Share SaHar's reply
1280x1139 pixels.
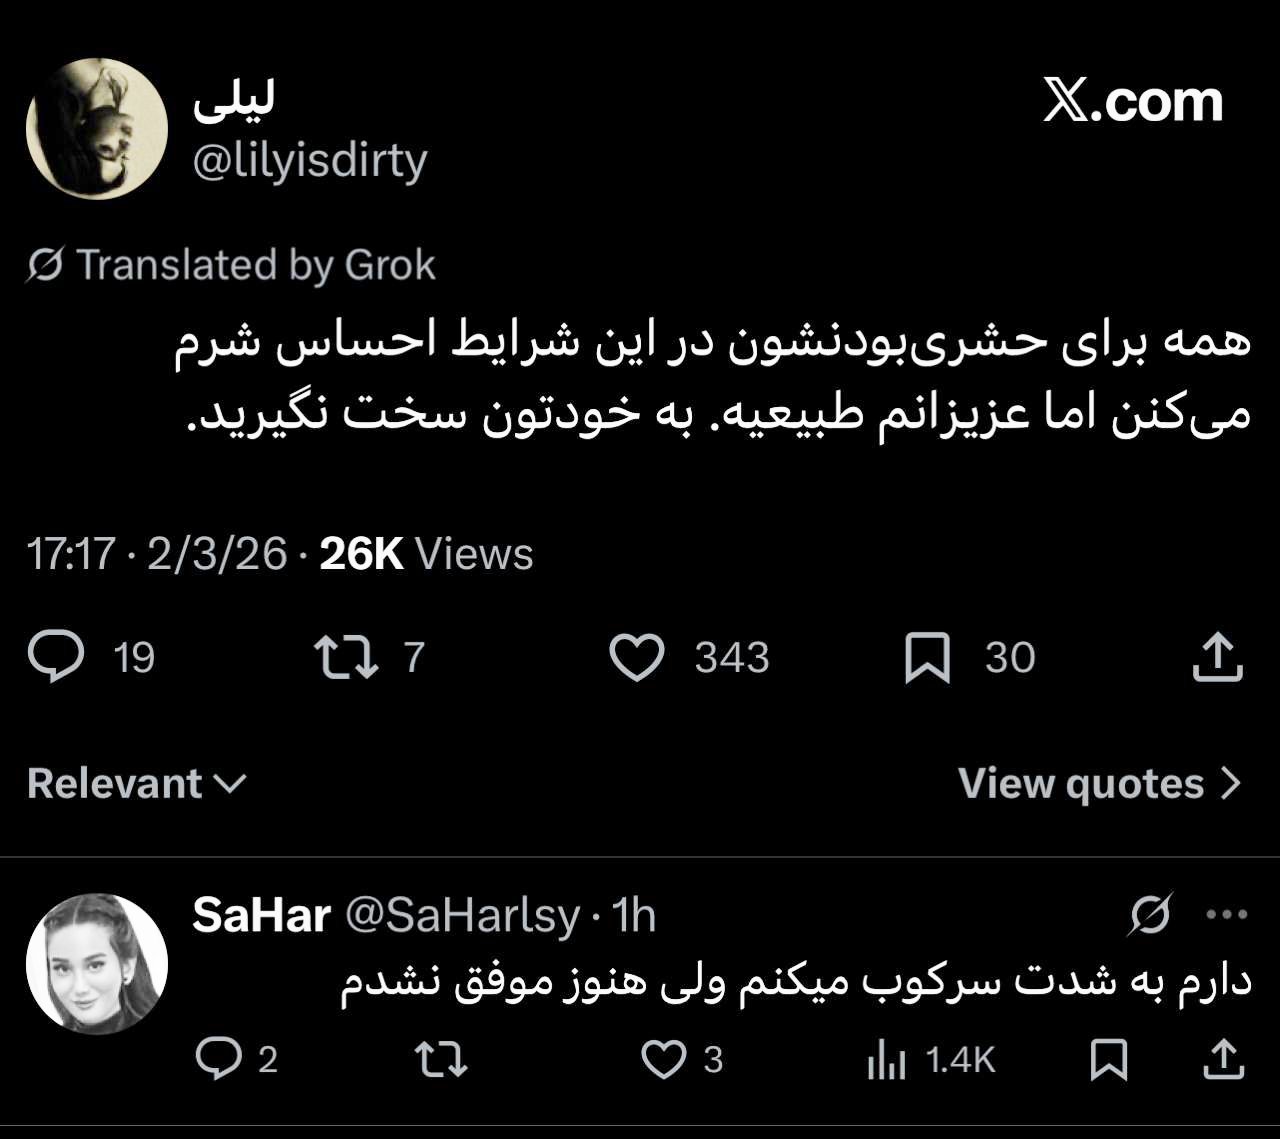coord(1222,1059)
